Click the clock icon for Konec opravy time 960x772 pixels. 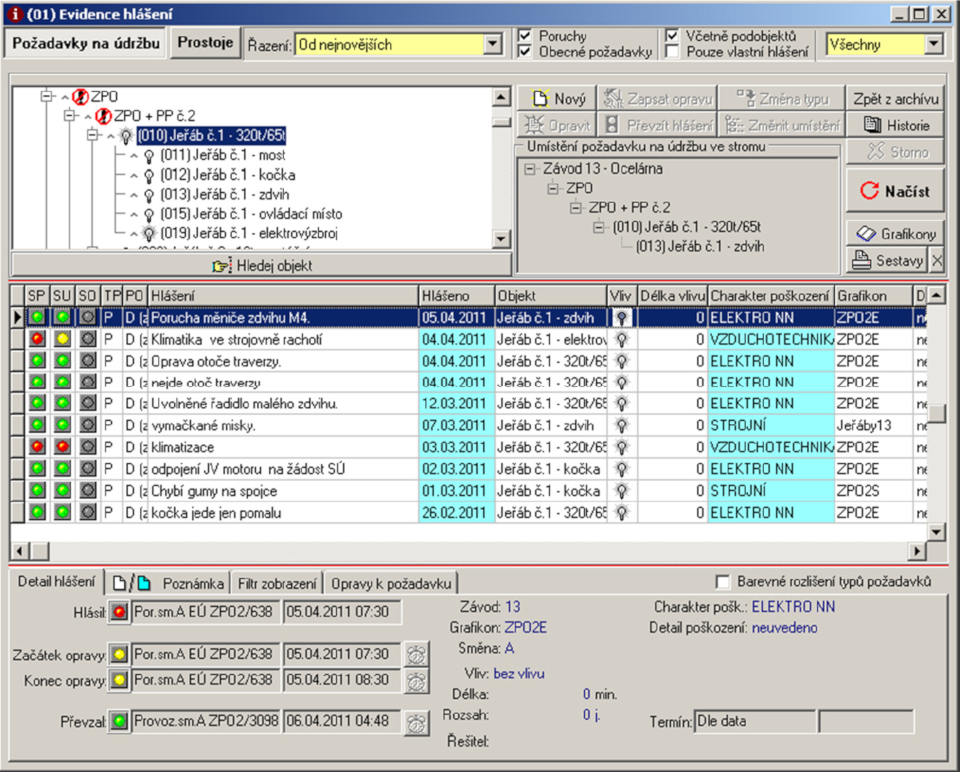417,681
